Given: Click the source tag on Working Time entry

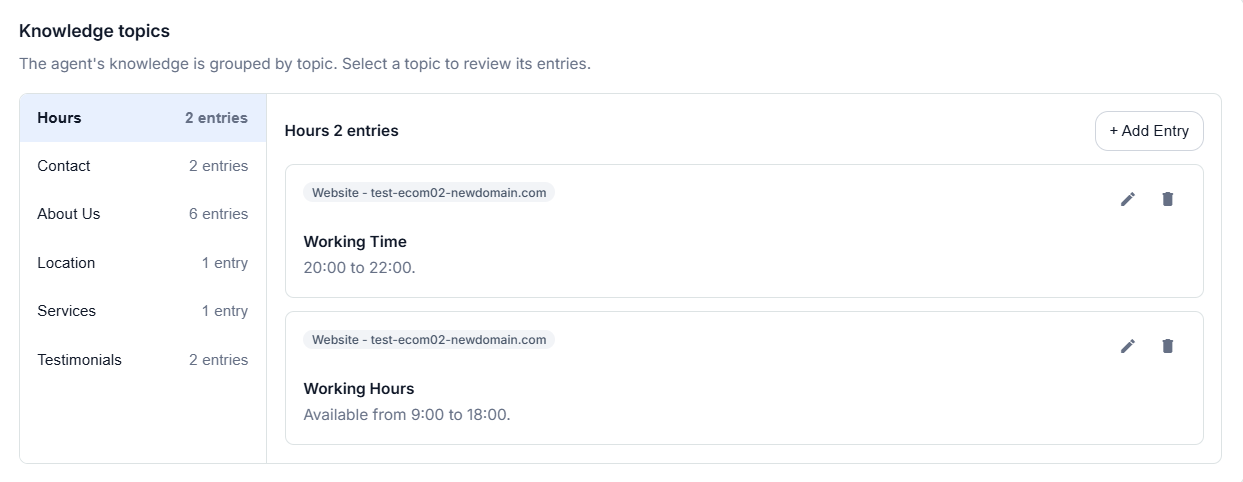Looking at the screenshot, I should (x=429, y=193).
